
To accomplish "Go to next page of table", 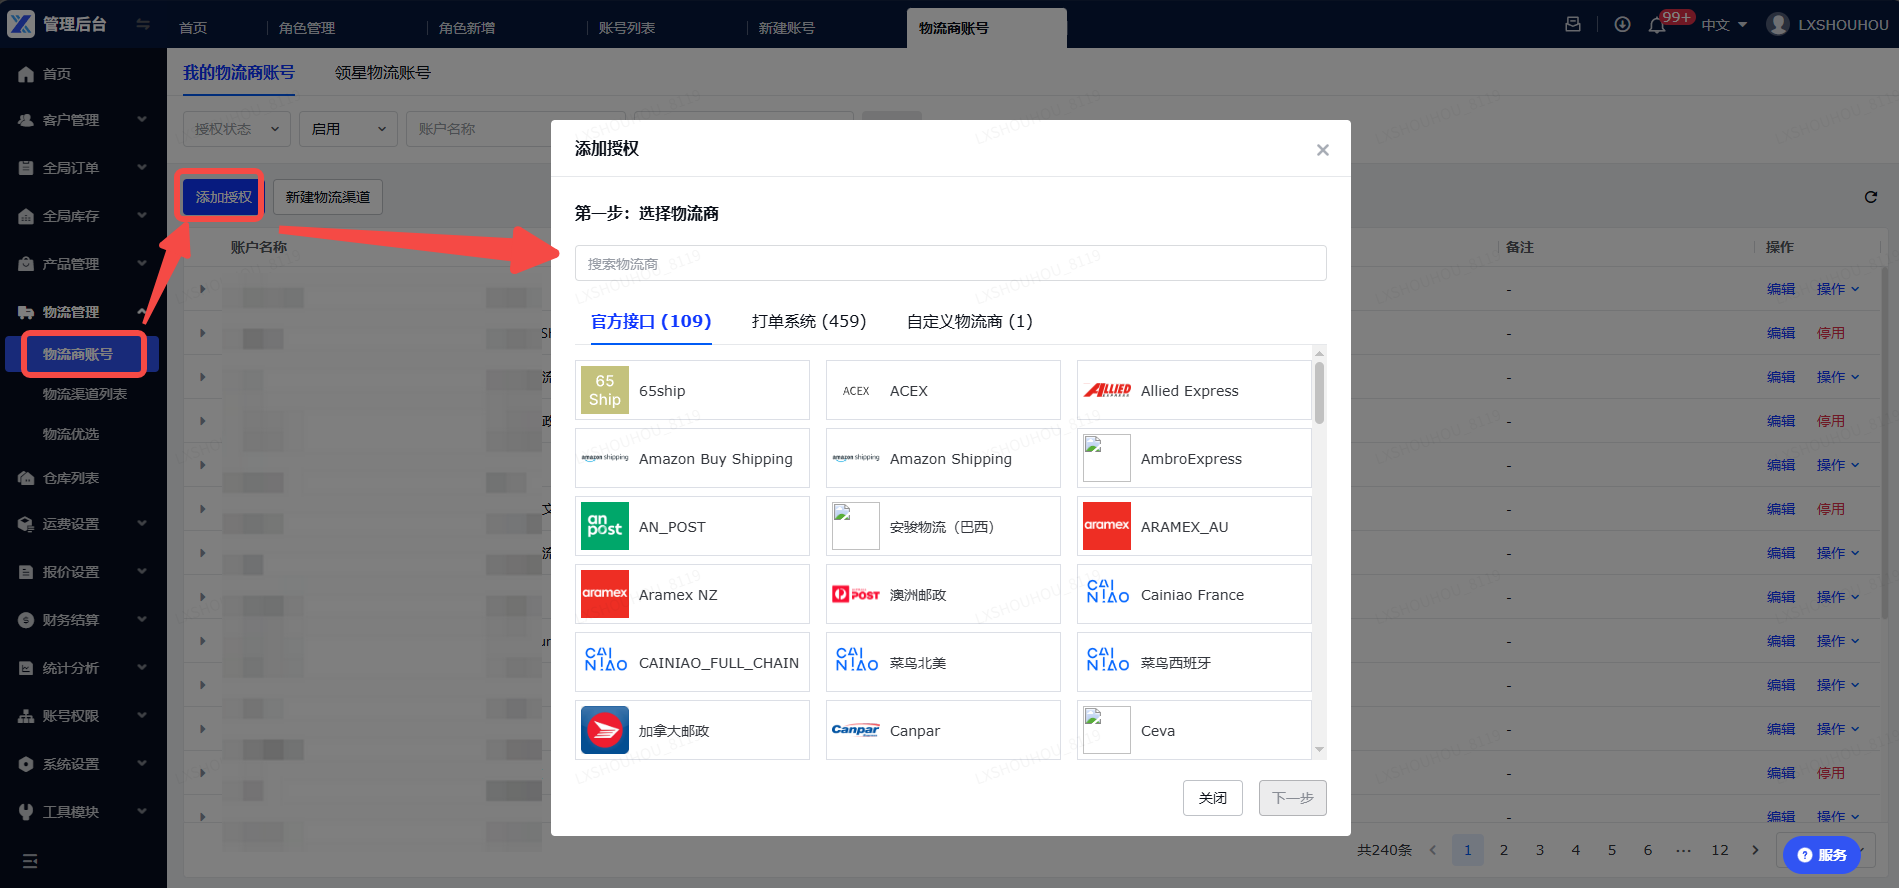I will (1755, 850).
